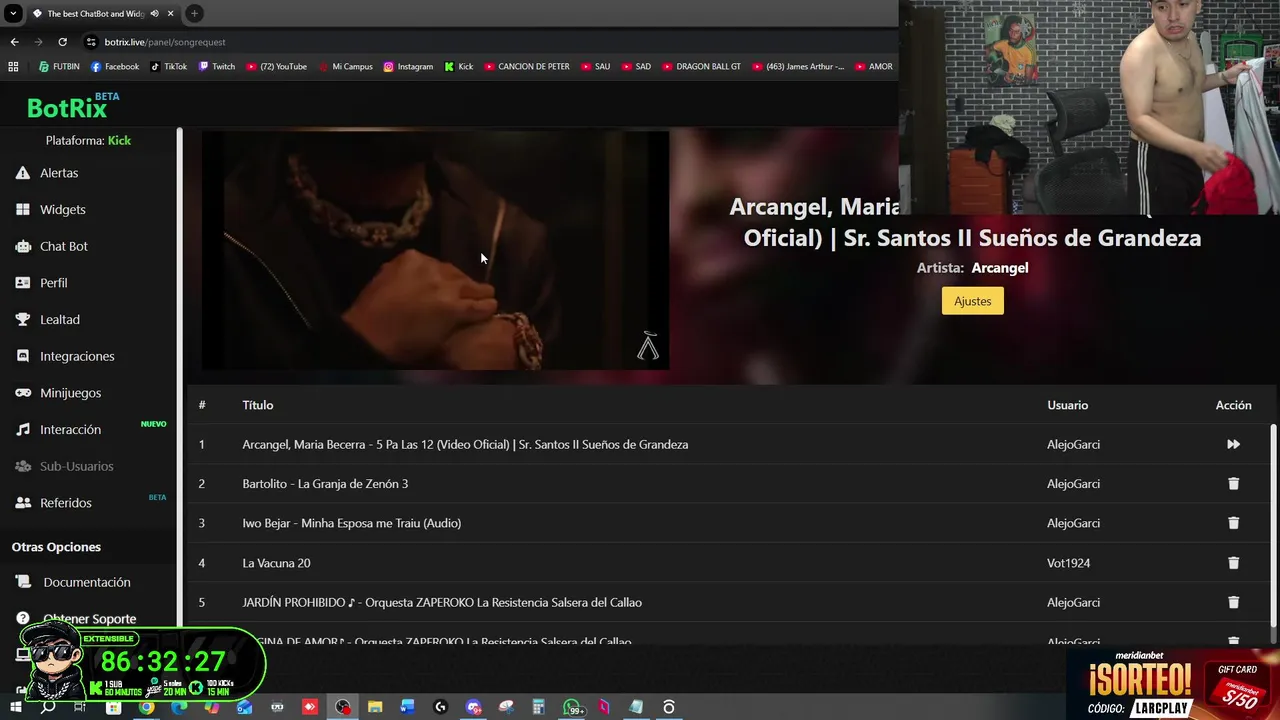Click the BotRix logo

(72, 106)
